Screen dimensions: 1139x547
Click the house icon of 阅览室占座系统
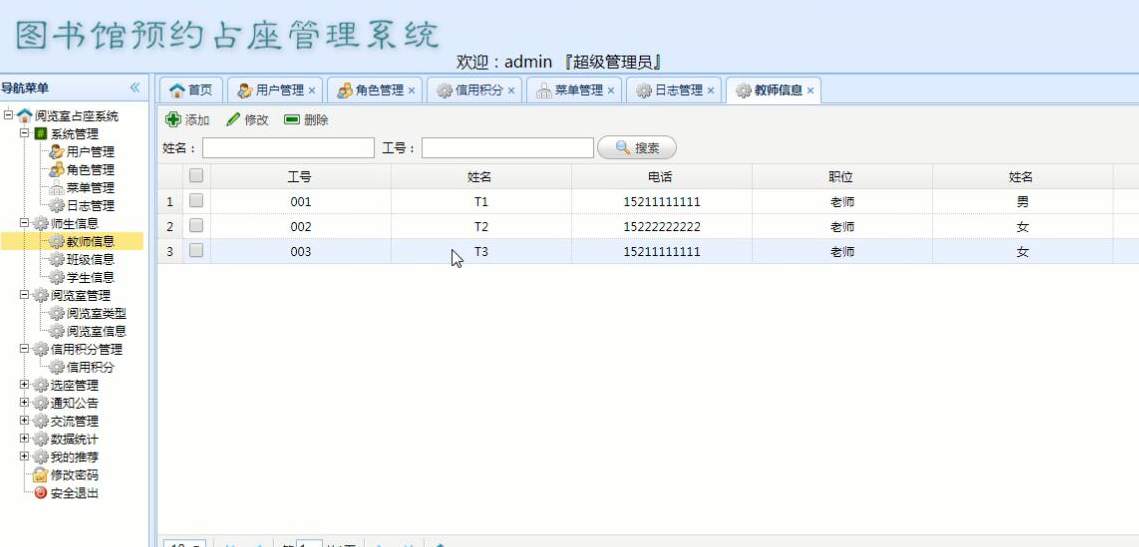pyautogui.click(x=25, y=116)
